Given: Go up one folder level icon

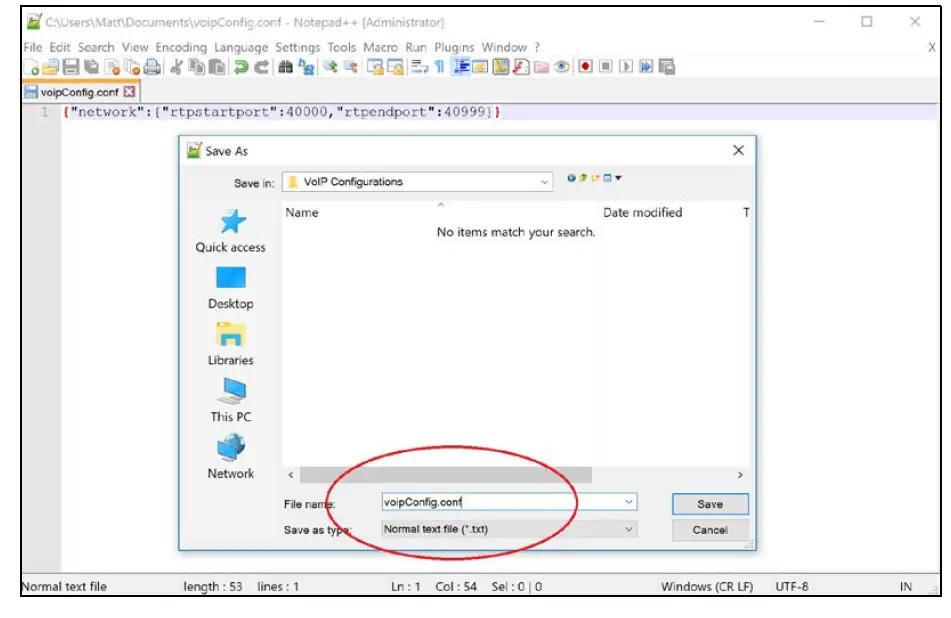Looking at the screenshot, I should pos(583,178).
